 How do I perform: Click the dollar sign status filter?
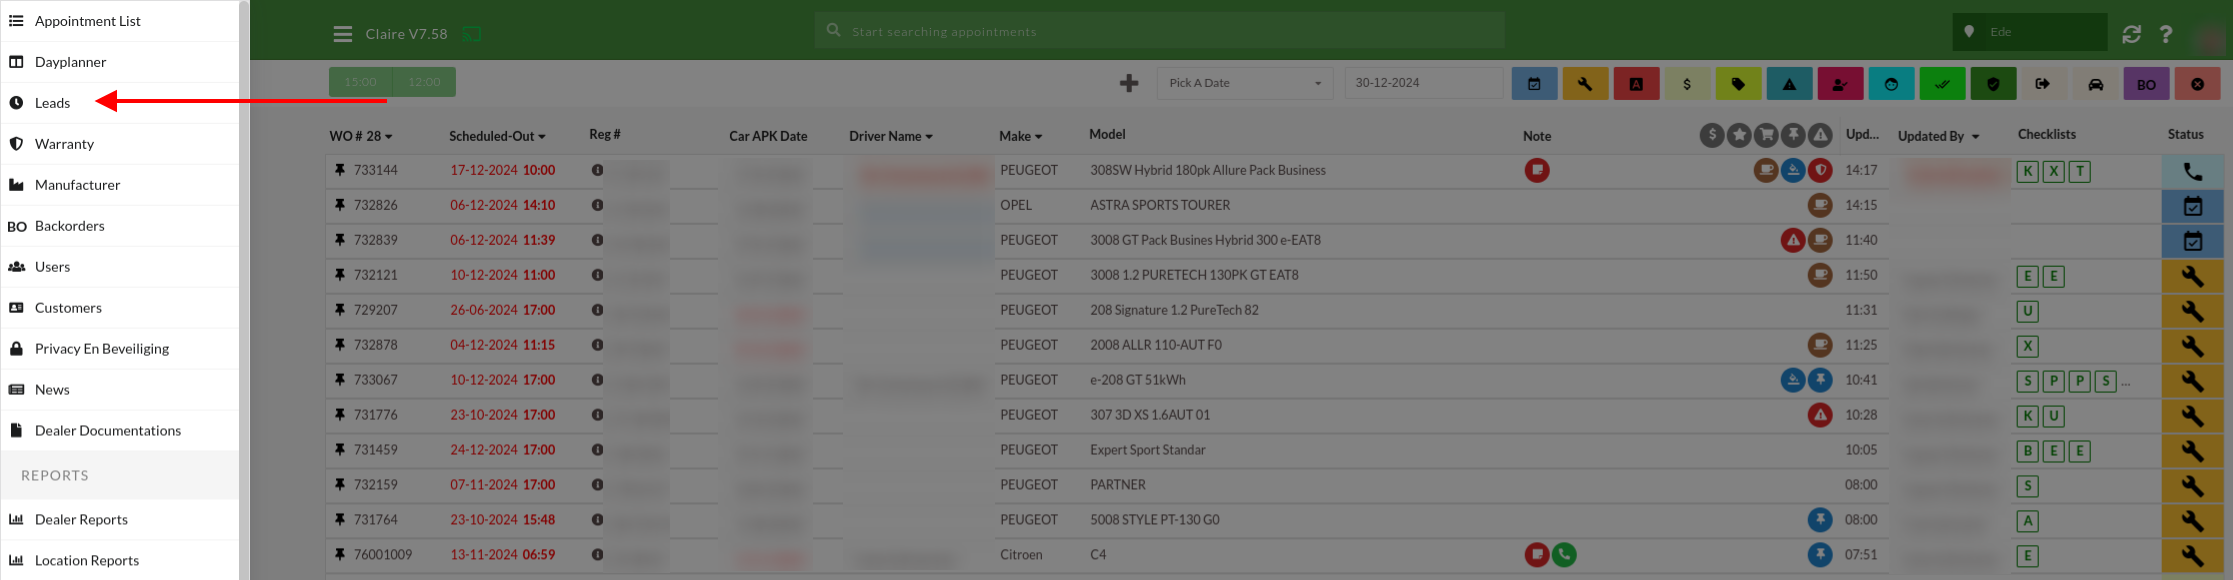pos(1687,84)
